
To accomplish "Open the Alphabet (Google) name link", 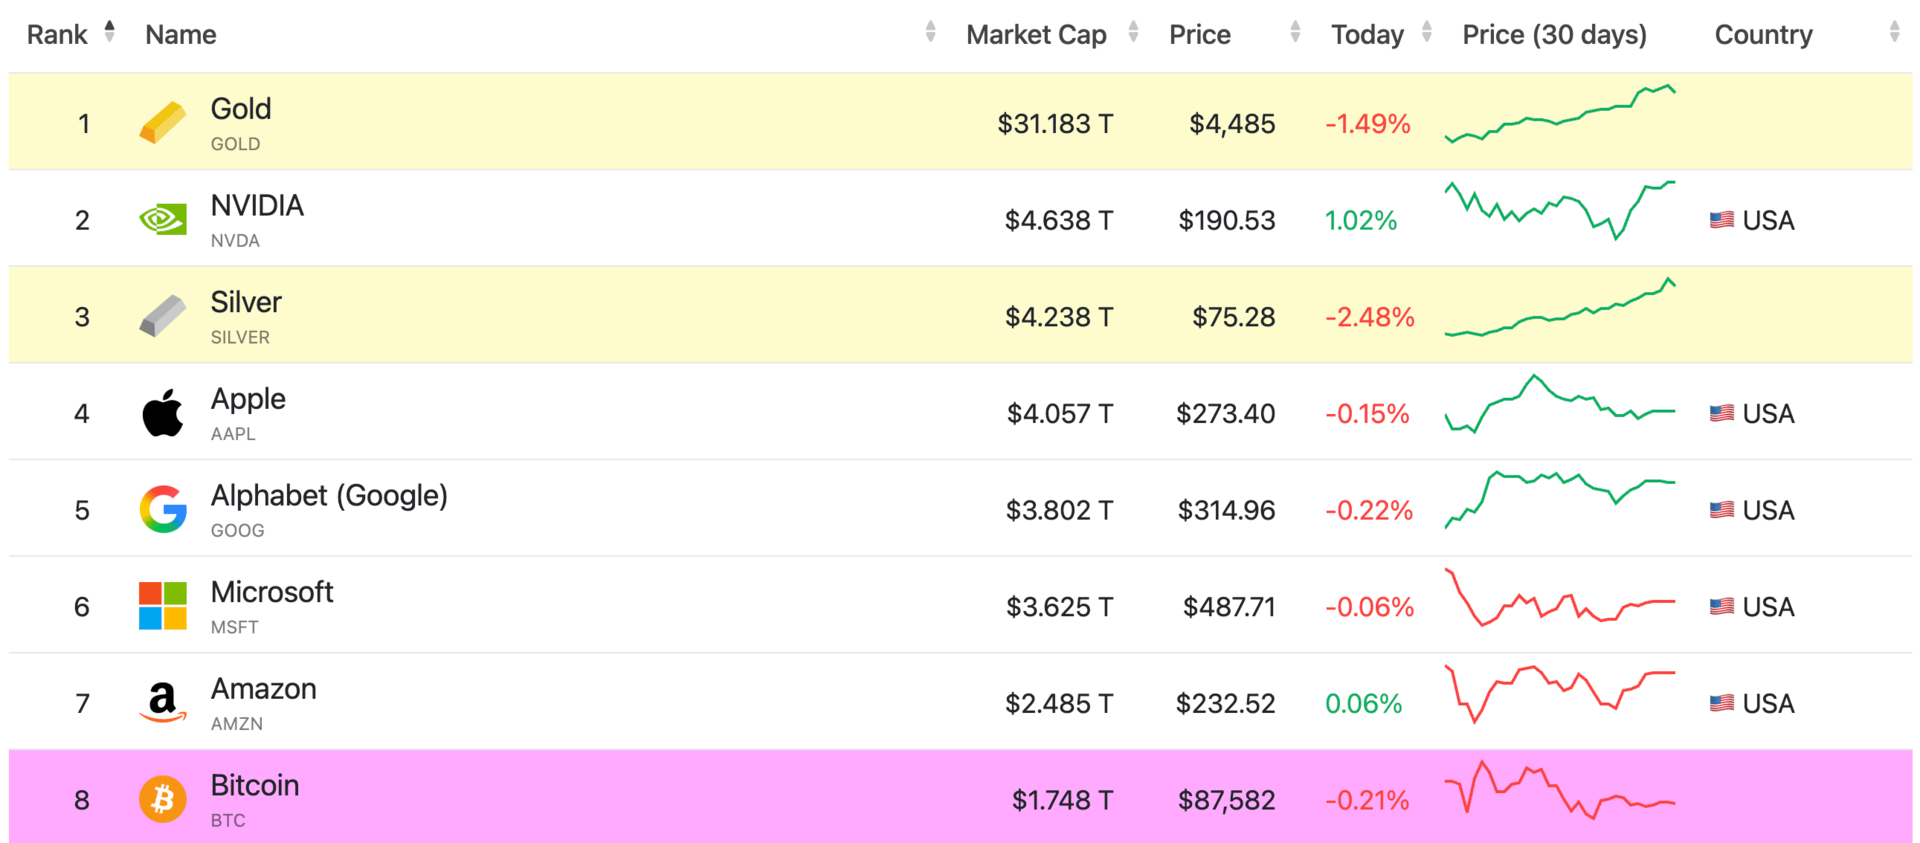I will tap(329, 496).
